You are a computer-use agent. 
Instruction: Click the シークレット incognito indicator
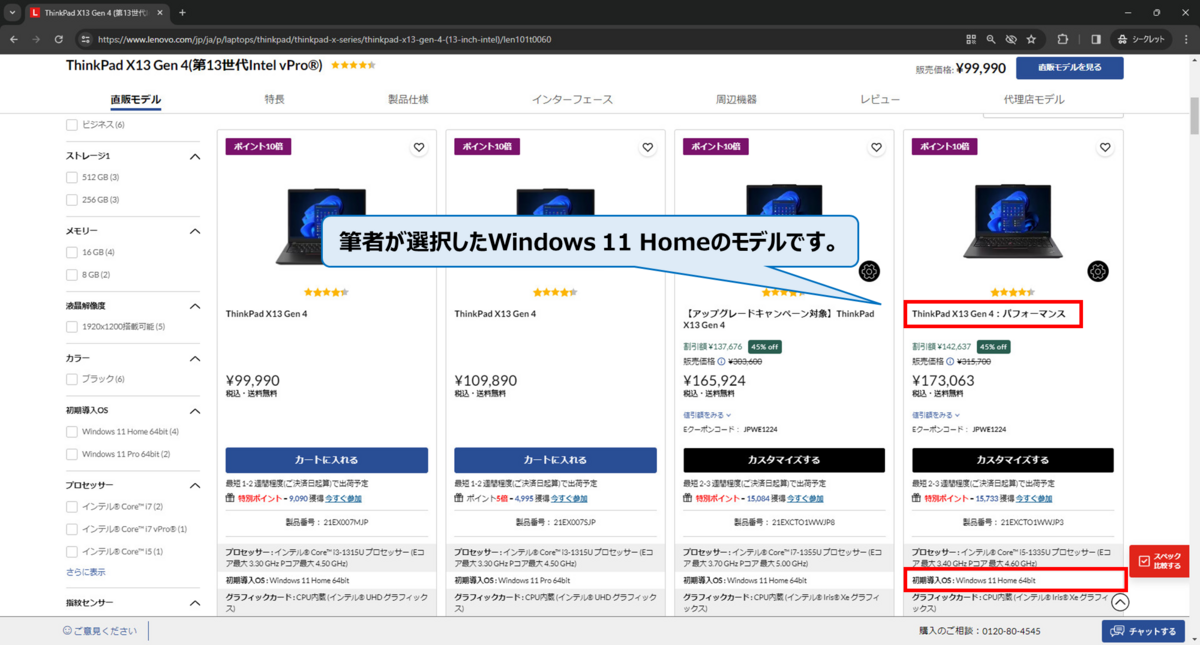(x=1142, y=39)
